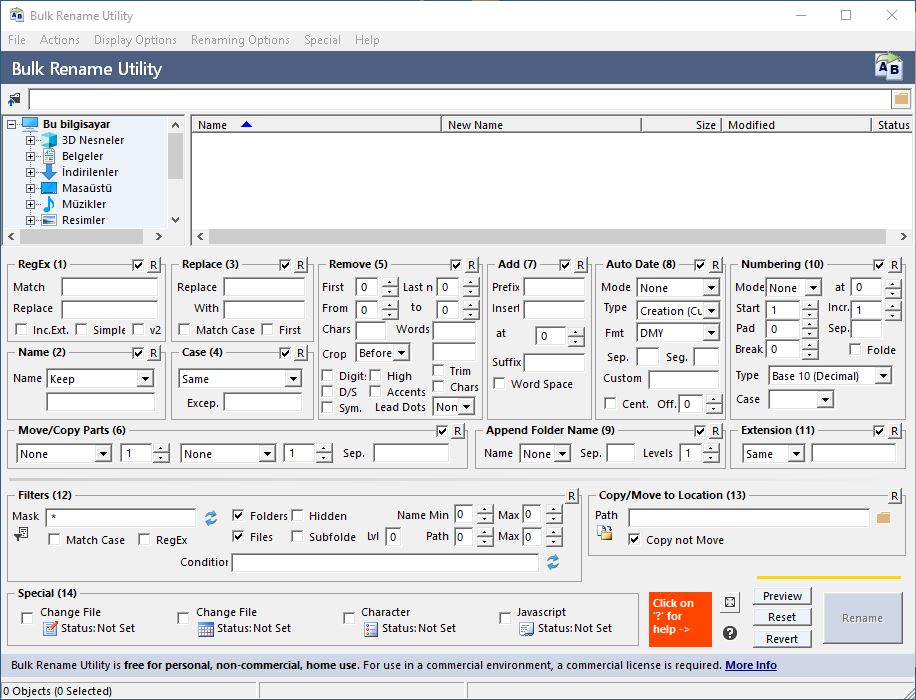Click the Preview button
Image resolution: width=916 pixels, height=700 pixels.
[x=782, y=596]
